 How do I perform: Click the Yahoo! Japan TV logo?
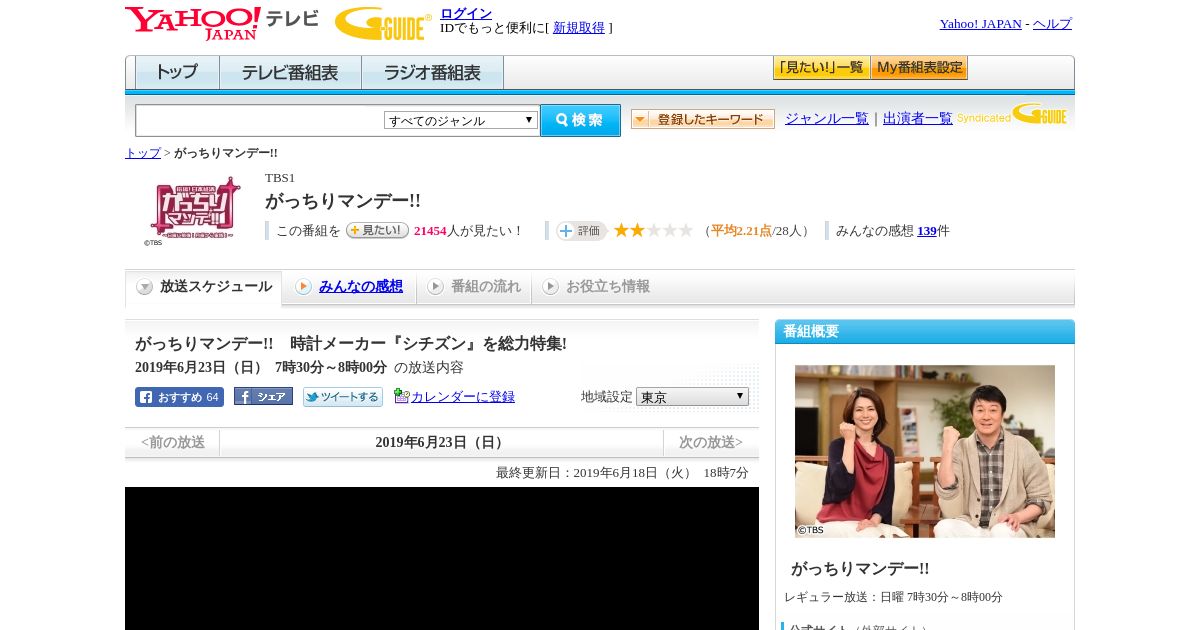[222, 23]
